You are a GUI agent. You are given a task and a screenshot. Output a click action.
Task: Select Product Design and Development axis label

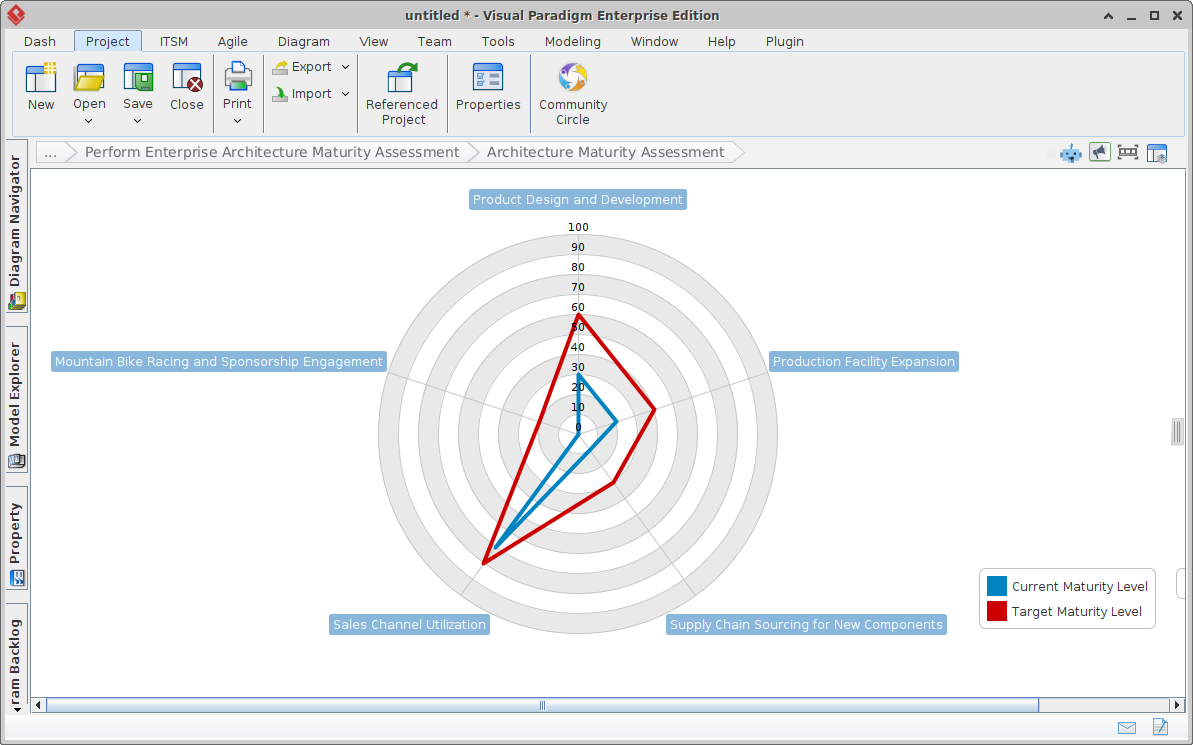pyautogui.click(x=577, y=199)
